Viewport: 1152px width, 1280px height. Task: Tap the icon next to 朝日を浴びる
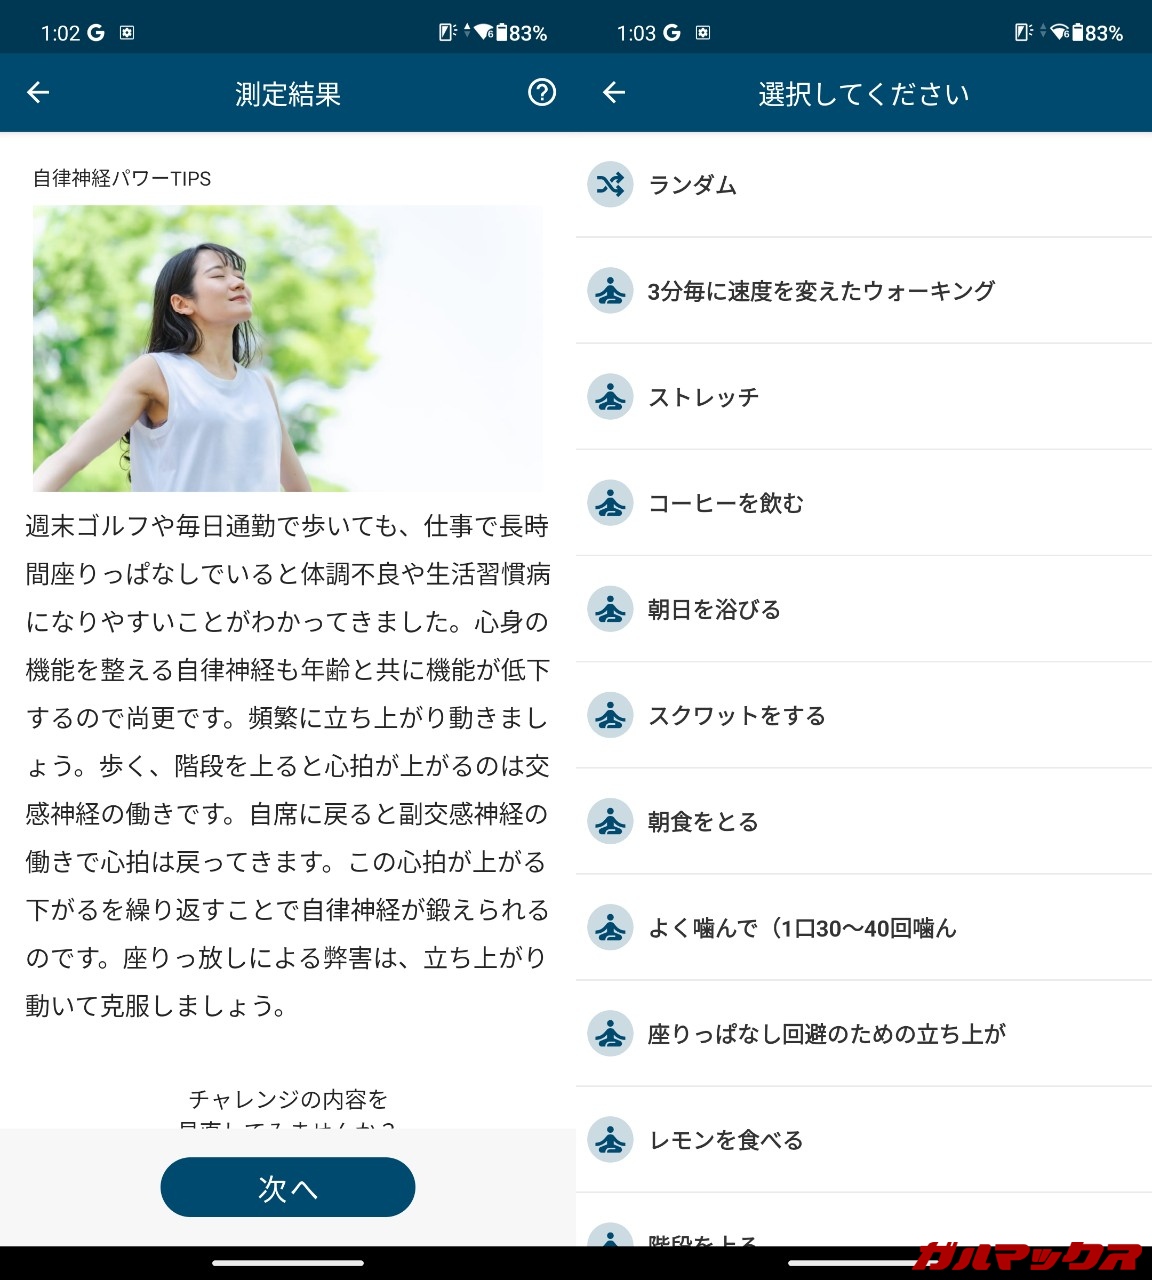pos(610,609)
